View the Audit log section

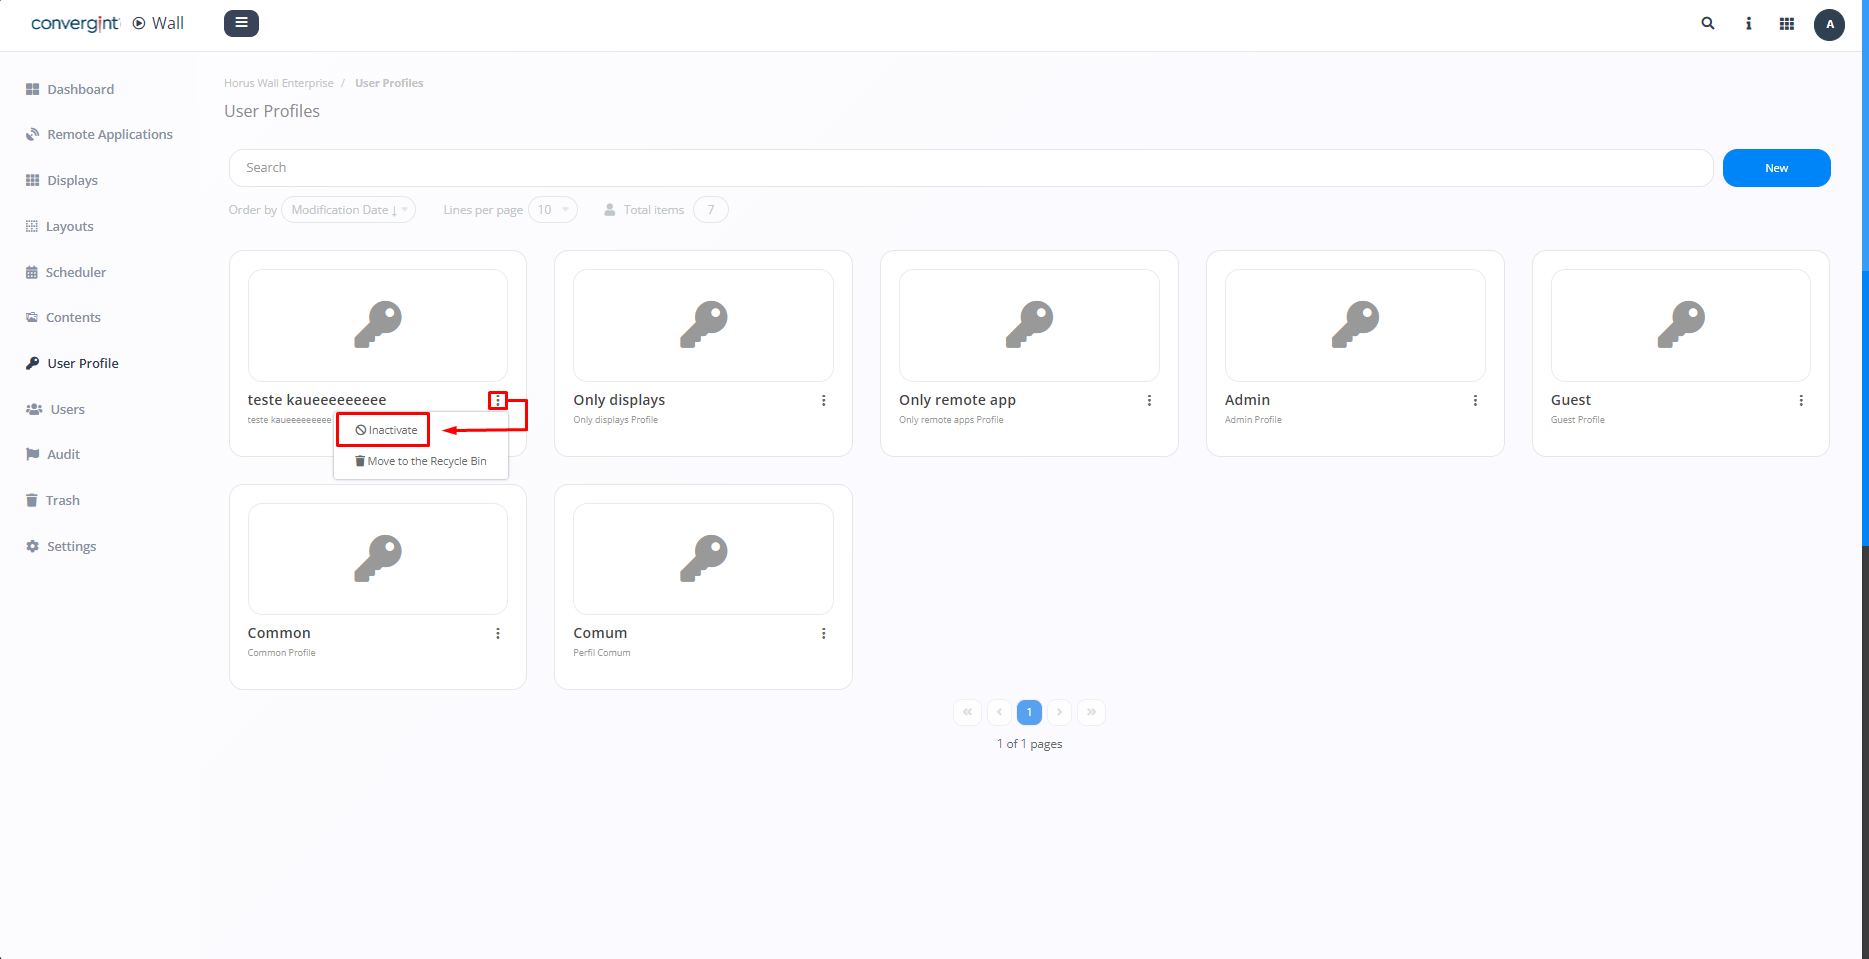pyautogui.click(x=63, y=454)
